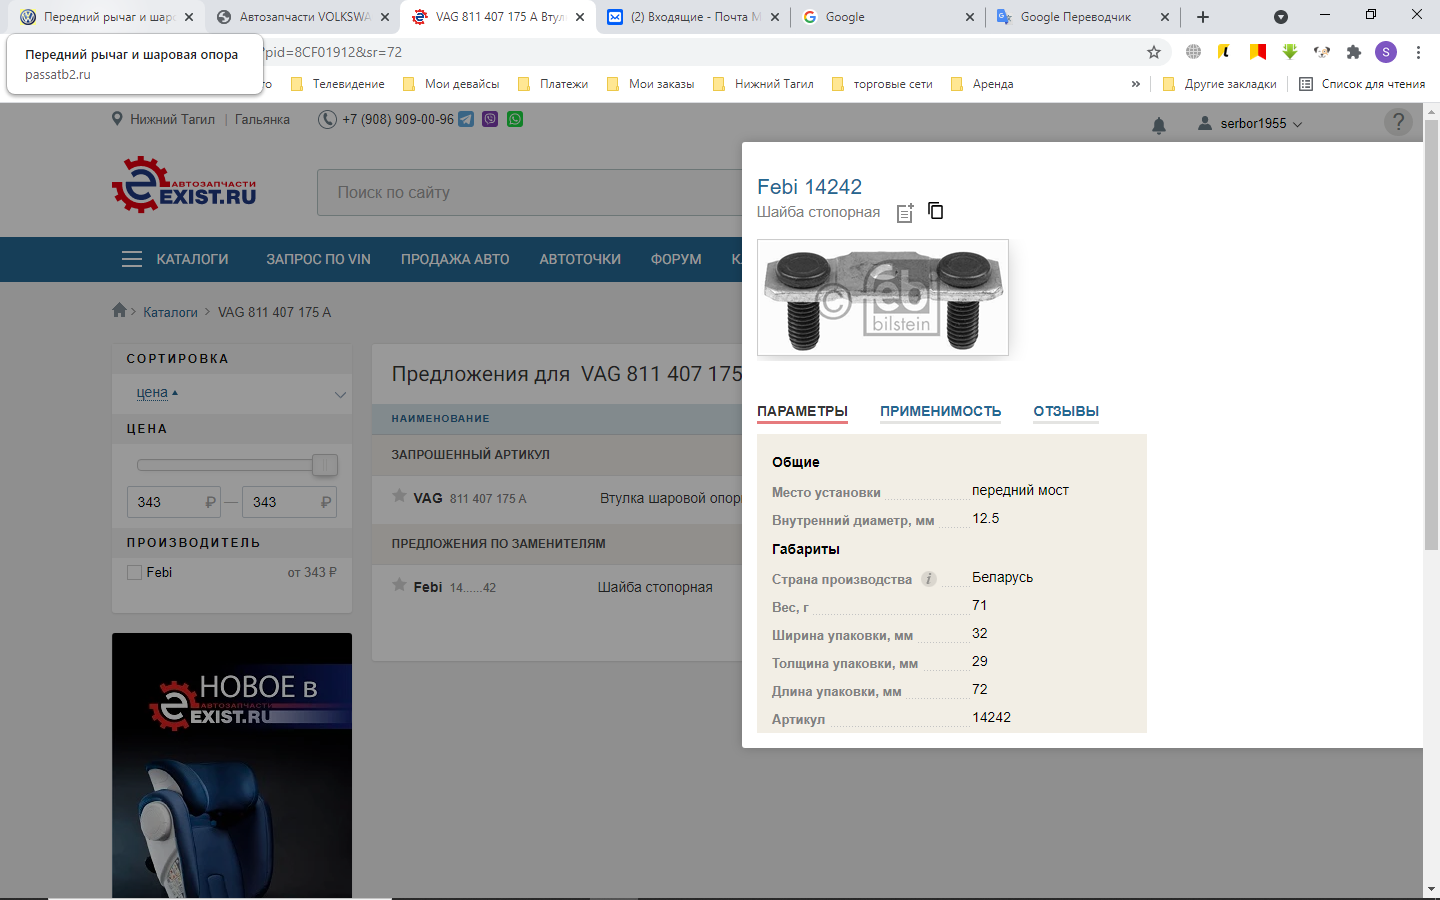Click the notepad add icon beside Шайба стопорная
Screen dimensions: 1440x900
click(x=905, y=212)
